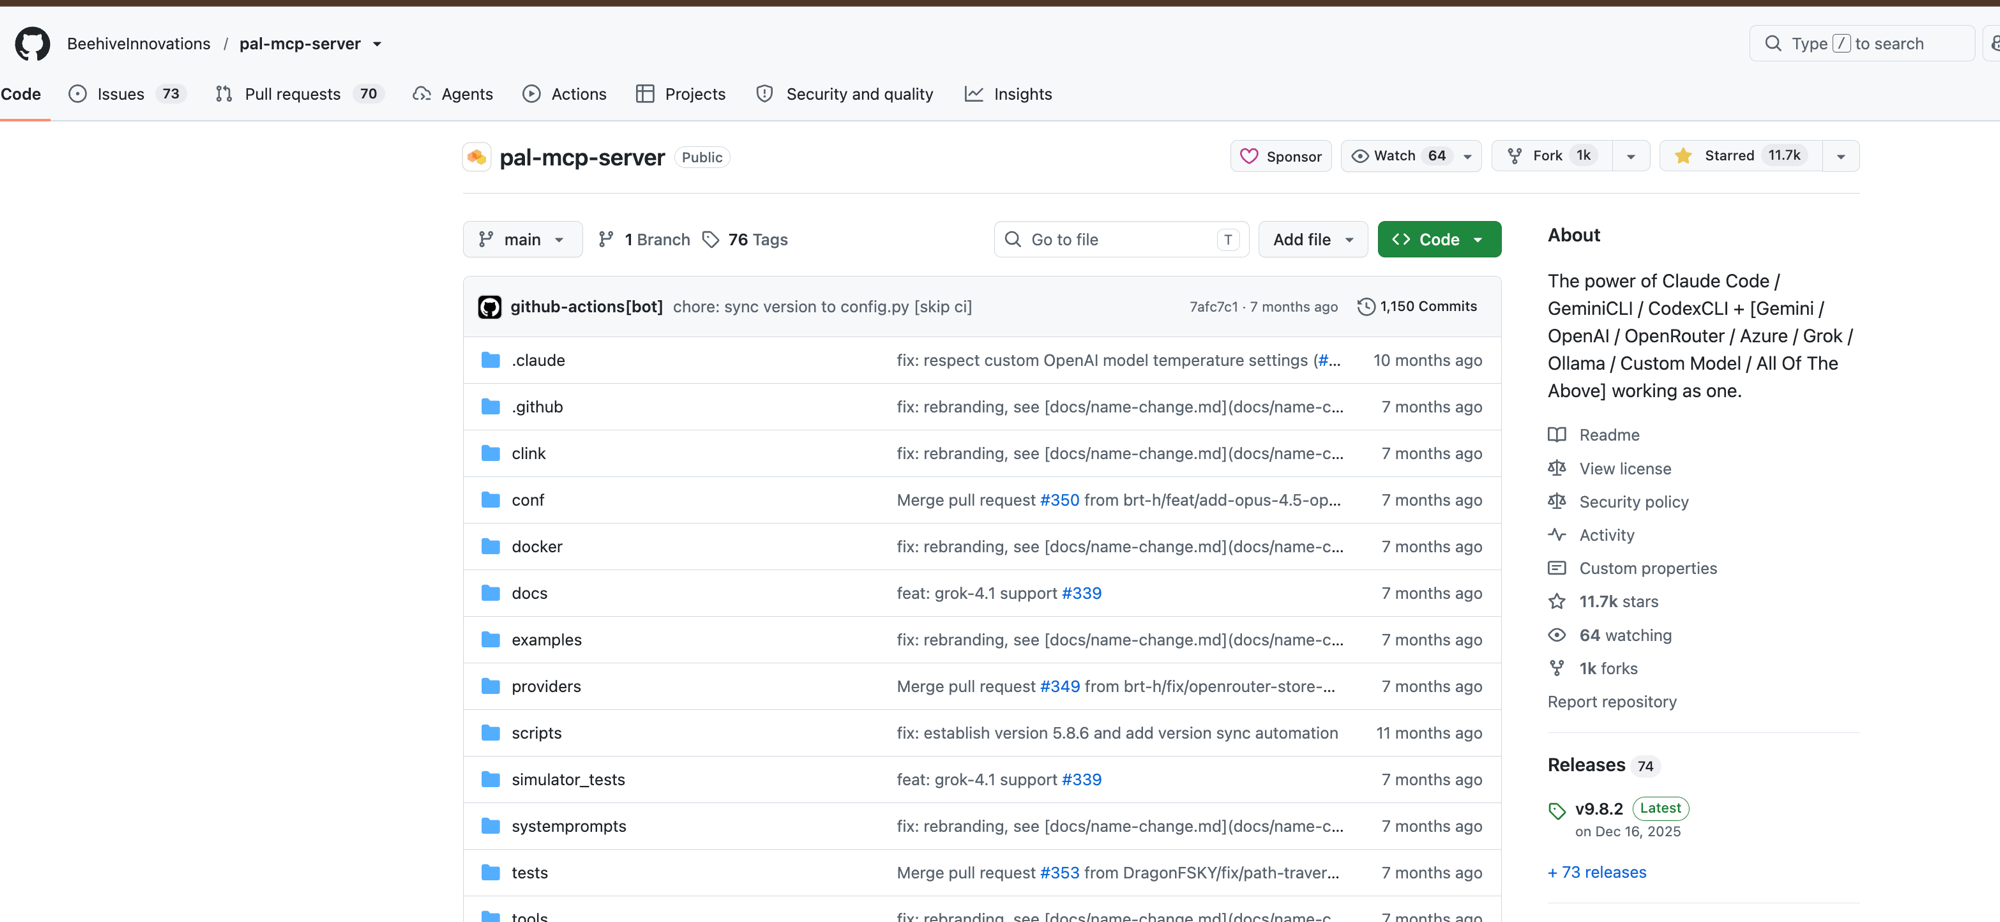Click the folder icon for conf
This screenshot has width=2000, height=922.
click(x=490, y=500)
